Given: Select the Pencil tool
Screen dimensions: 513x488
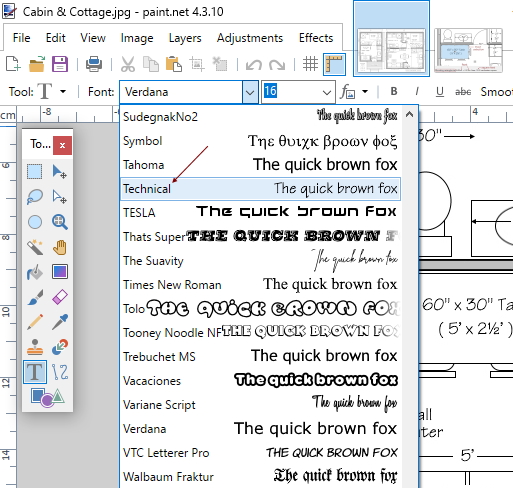Looking at the screenshot, I should click(x=35, y=322).
